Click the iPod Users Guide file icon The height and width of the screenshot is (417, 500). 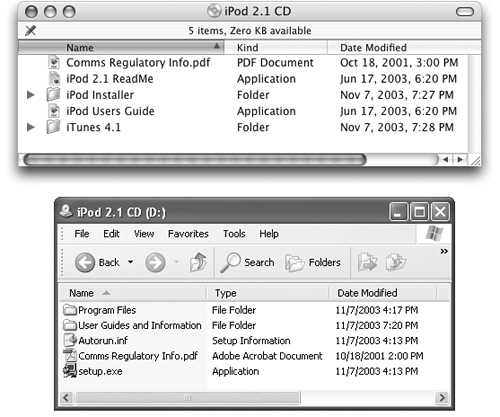53,111
